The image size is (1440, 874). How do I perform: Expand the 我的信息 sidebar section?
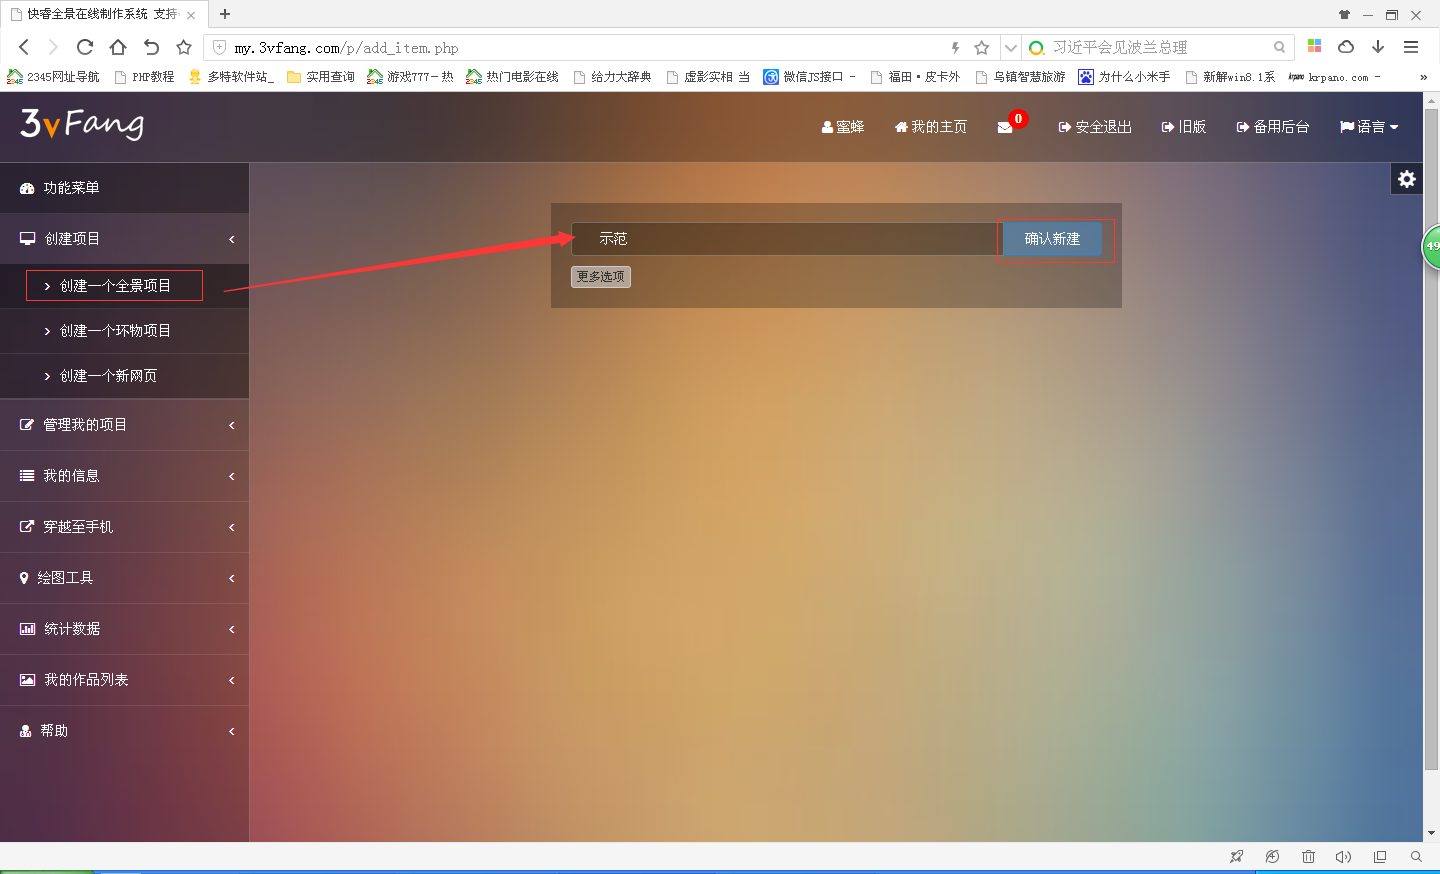(124, 476)
